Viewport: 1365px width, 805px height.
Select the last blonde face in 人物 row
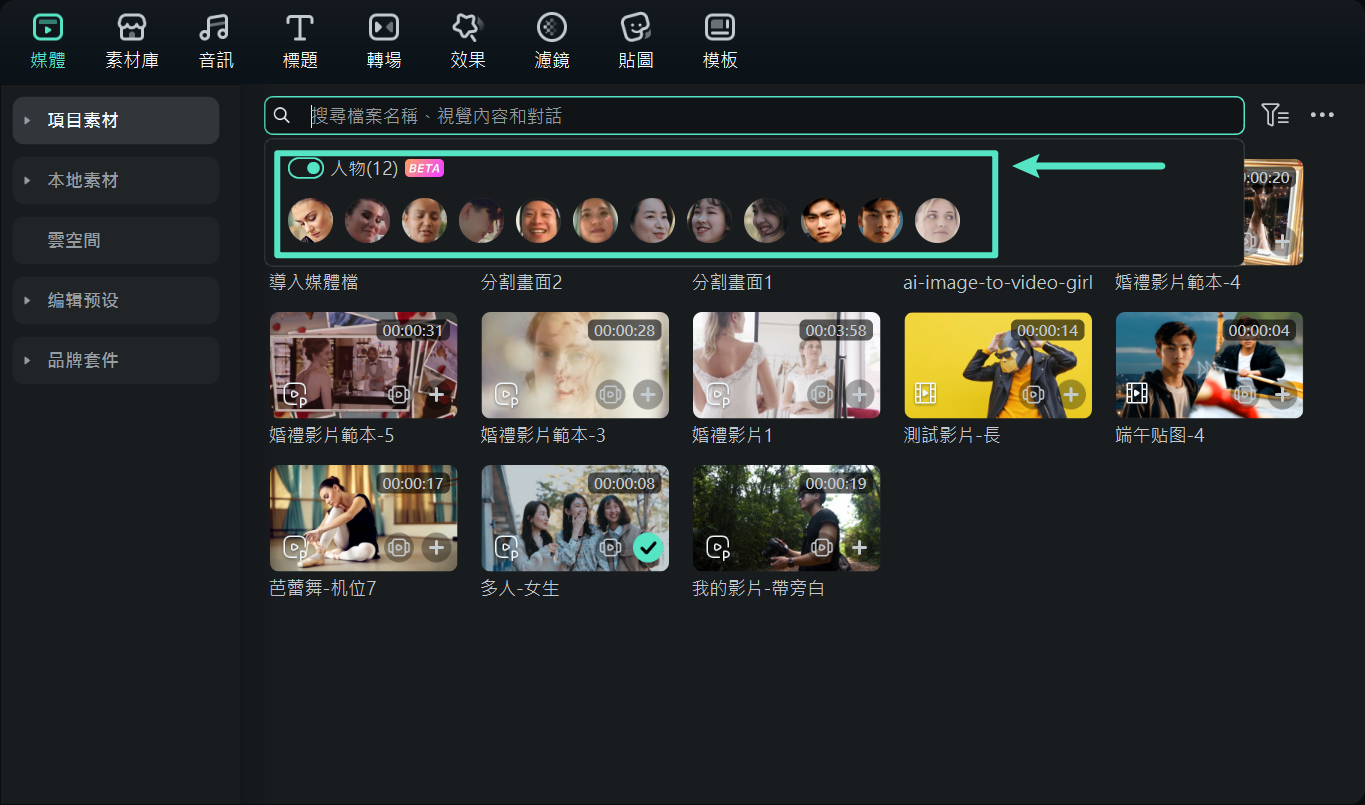937,221
